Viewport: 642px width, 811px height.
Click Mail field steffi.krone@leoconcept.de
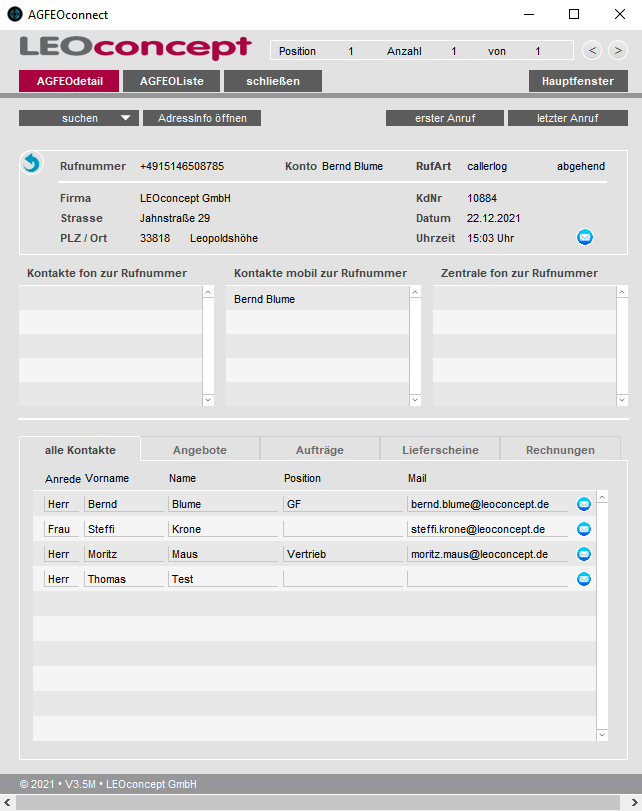click(487, 529)
